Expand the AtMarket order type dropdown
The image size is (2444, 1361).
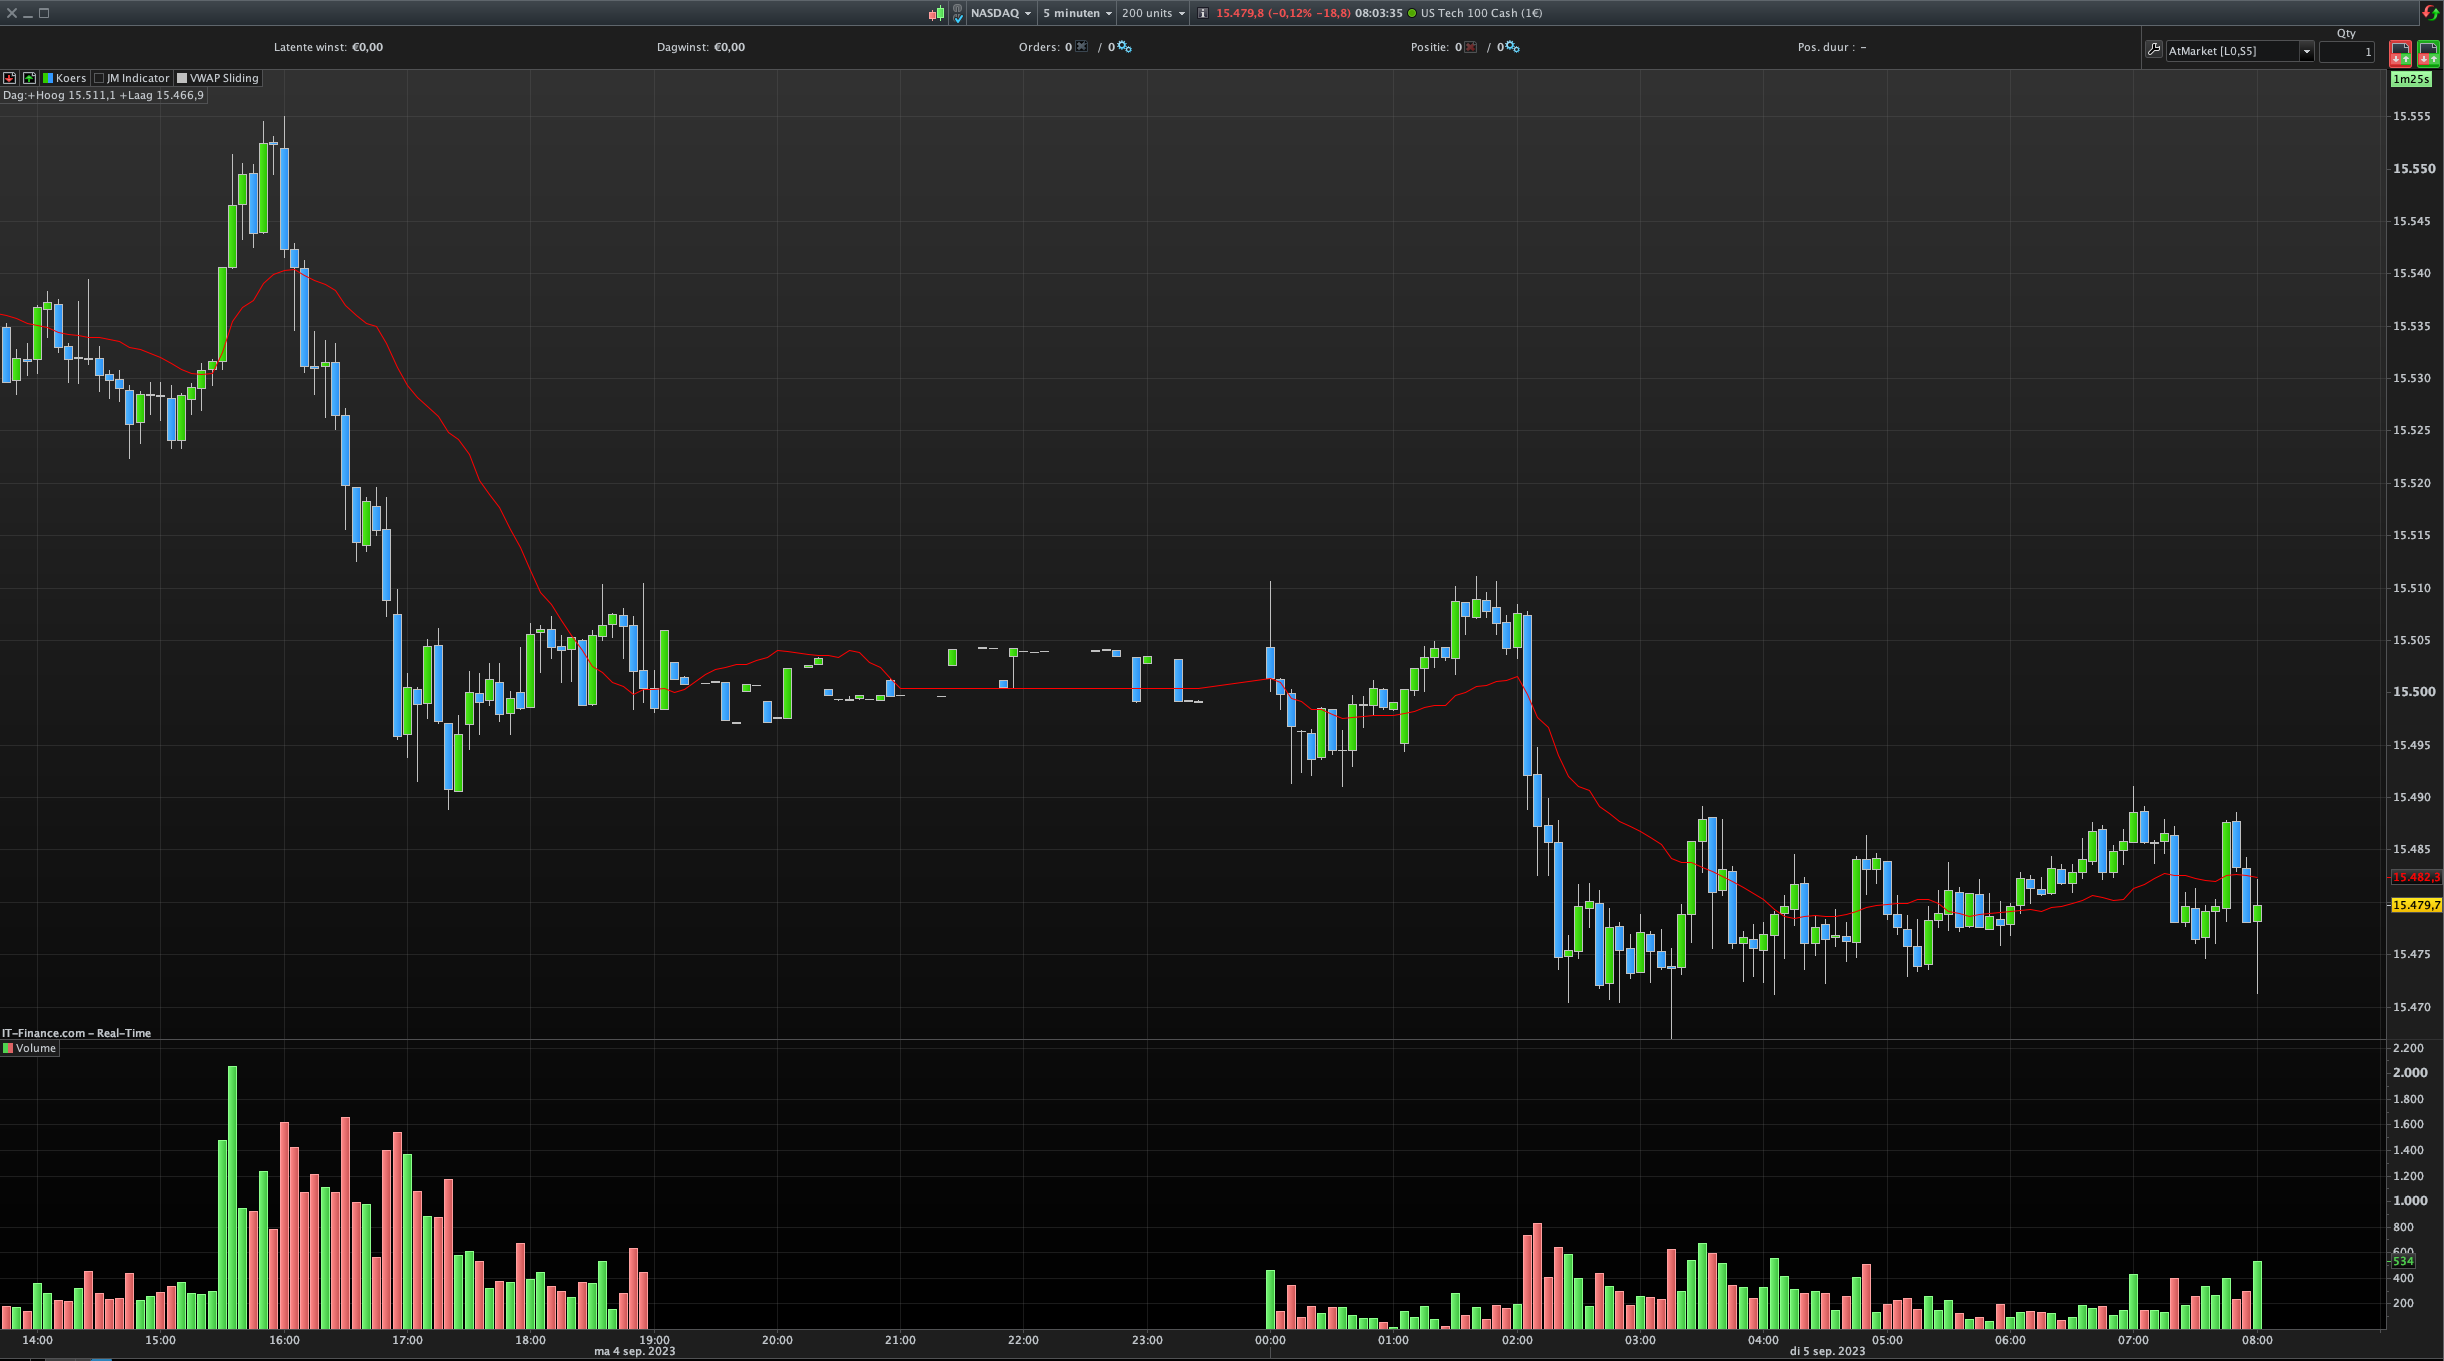(2306, 51)
